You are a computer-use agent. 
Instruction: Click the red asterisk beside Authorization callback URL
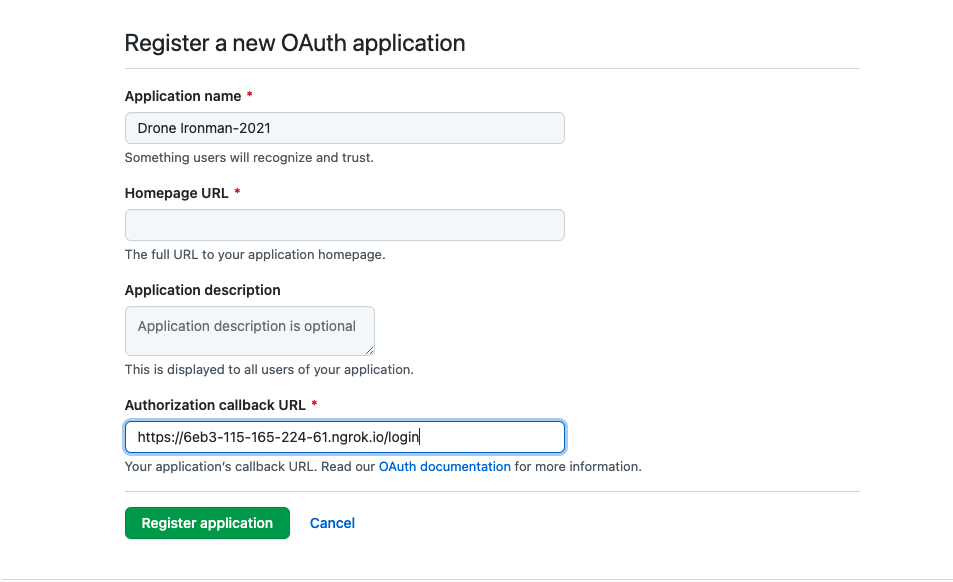pyautogui.click(x=315, y=405)
